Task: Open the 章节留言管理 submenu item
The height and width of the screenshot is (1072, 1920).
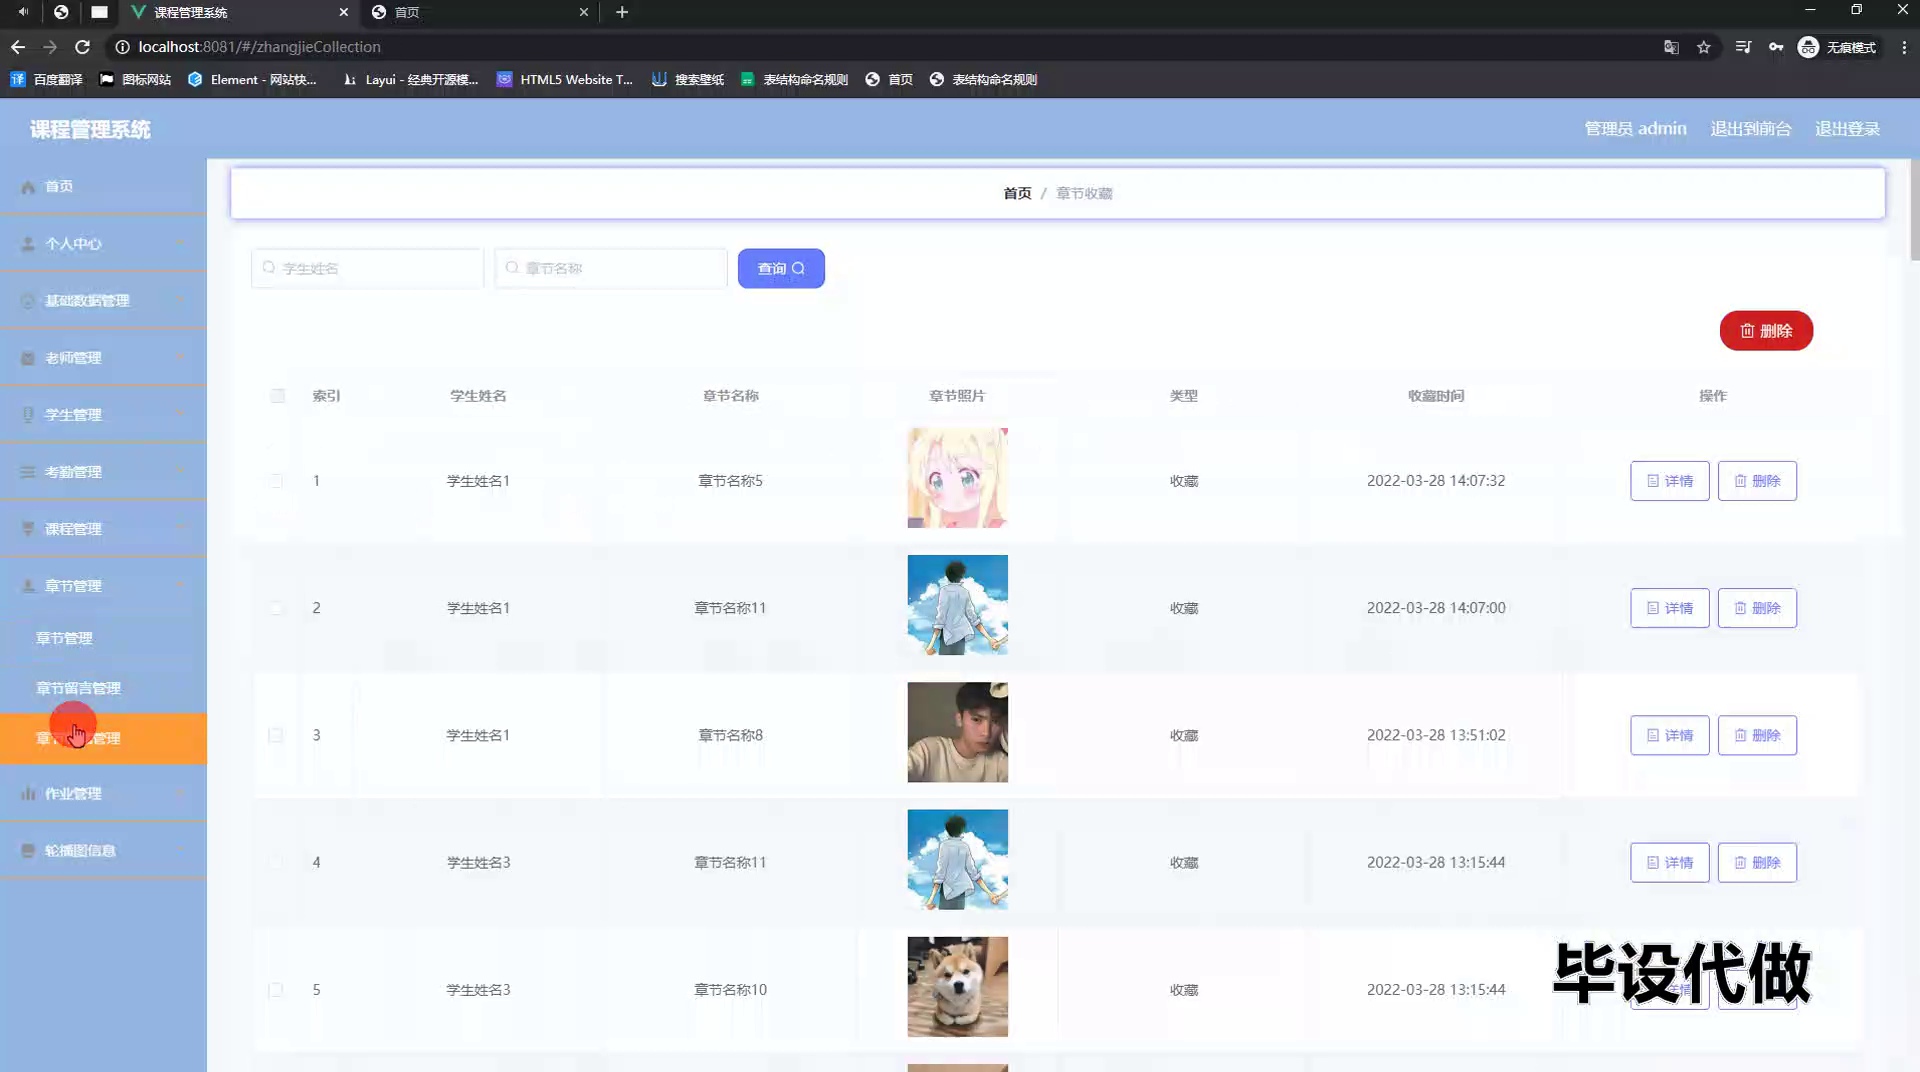Action: [x=103, y=688]
